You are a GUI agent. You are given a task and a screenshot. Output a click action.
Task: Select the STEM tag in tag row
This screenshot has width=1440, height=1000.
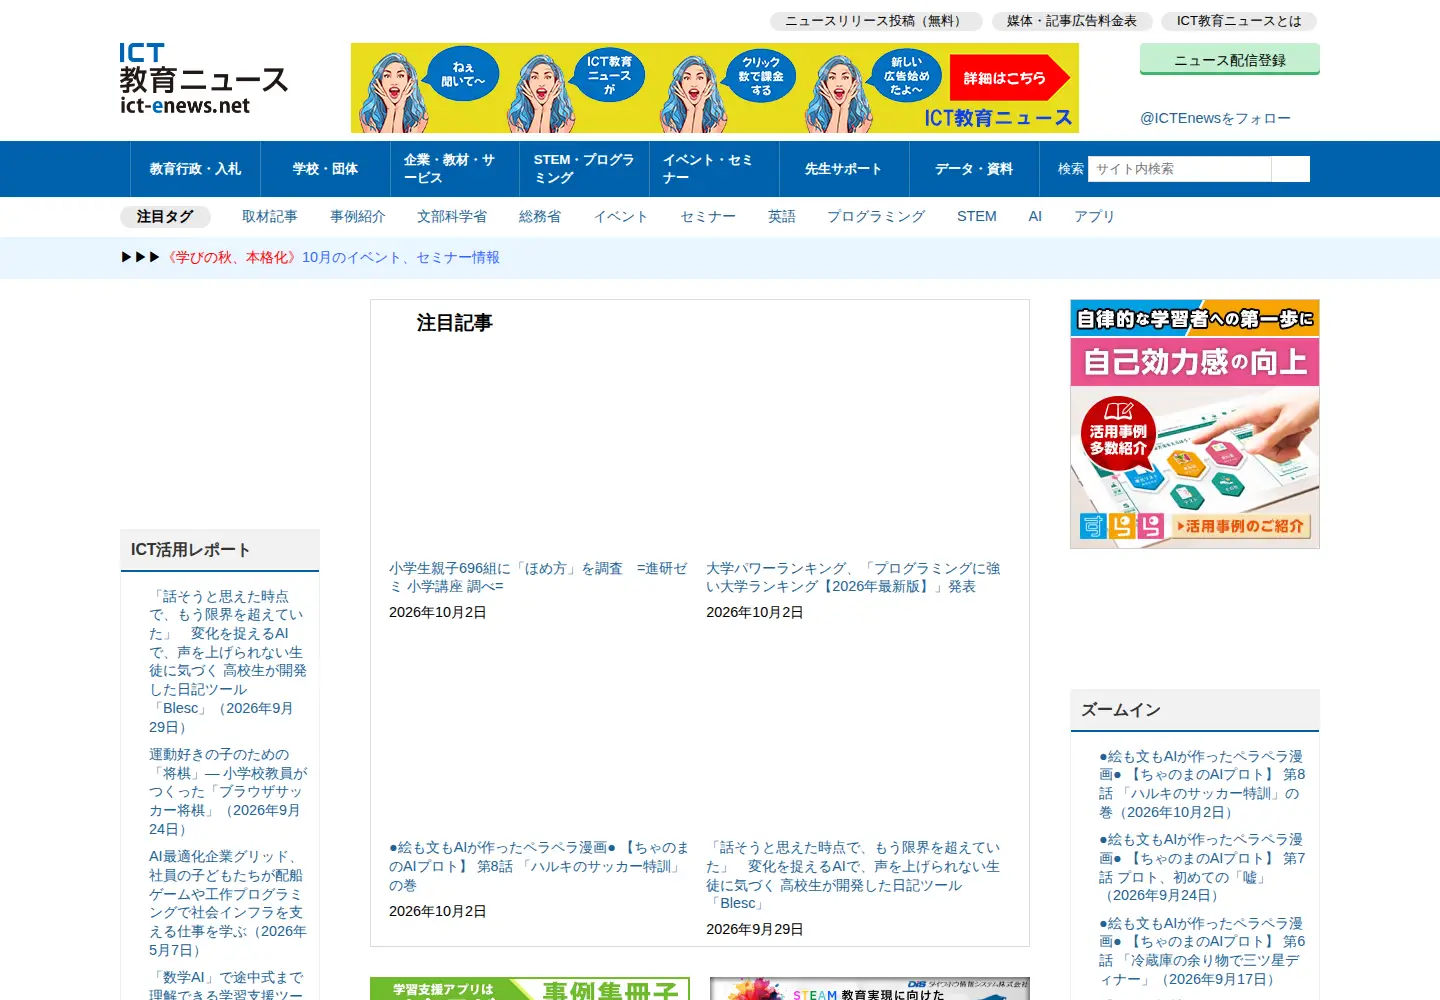click(977, 216)
